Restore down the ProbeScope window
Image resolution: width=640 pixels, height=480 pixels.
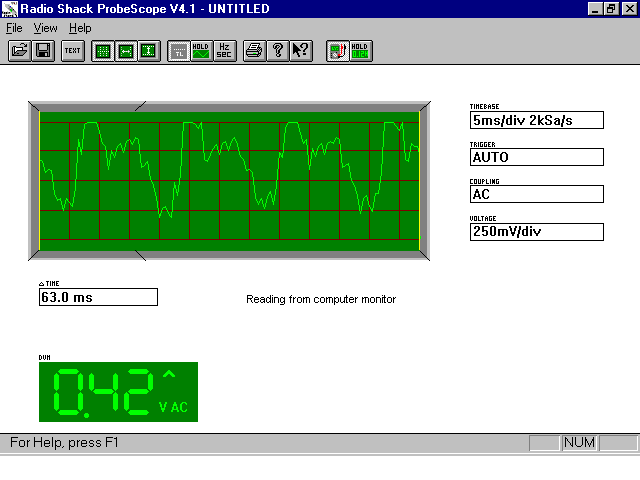[x=611, y=9]
